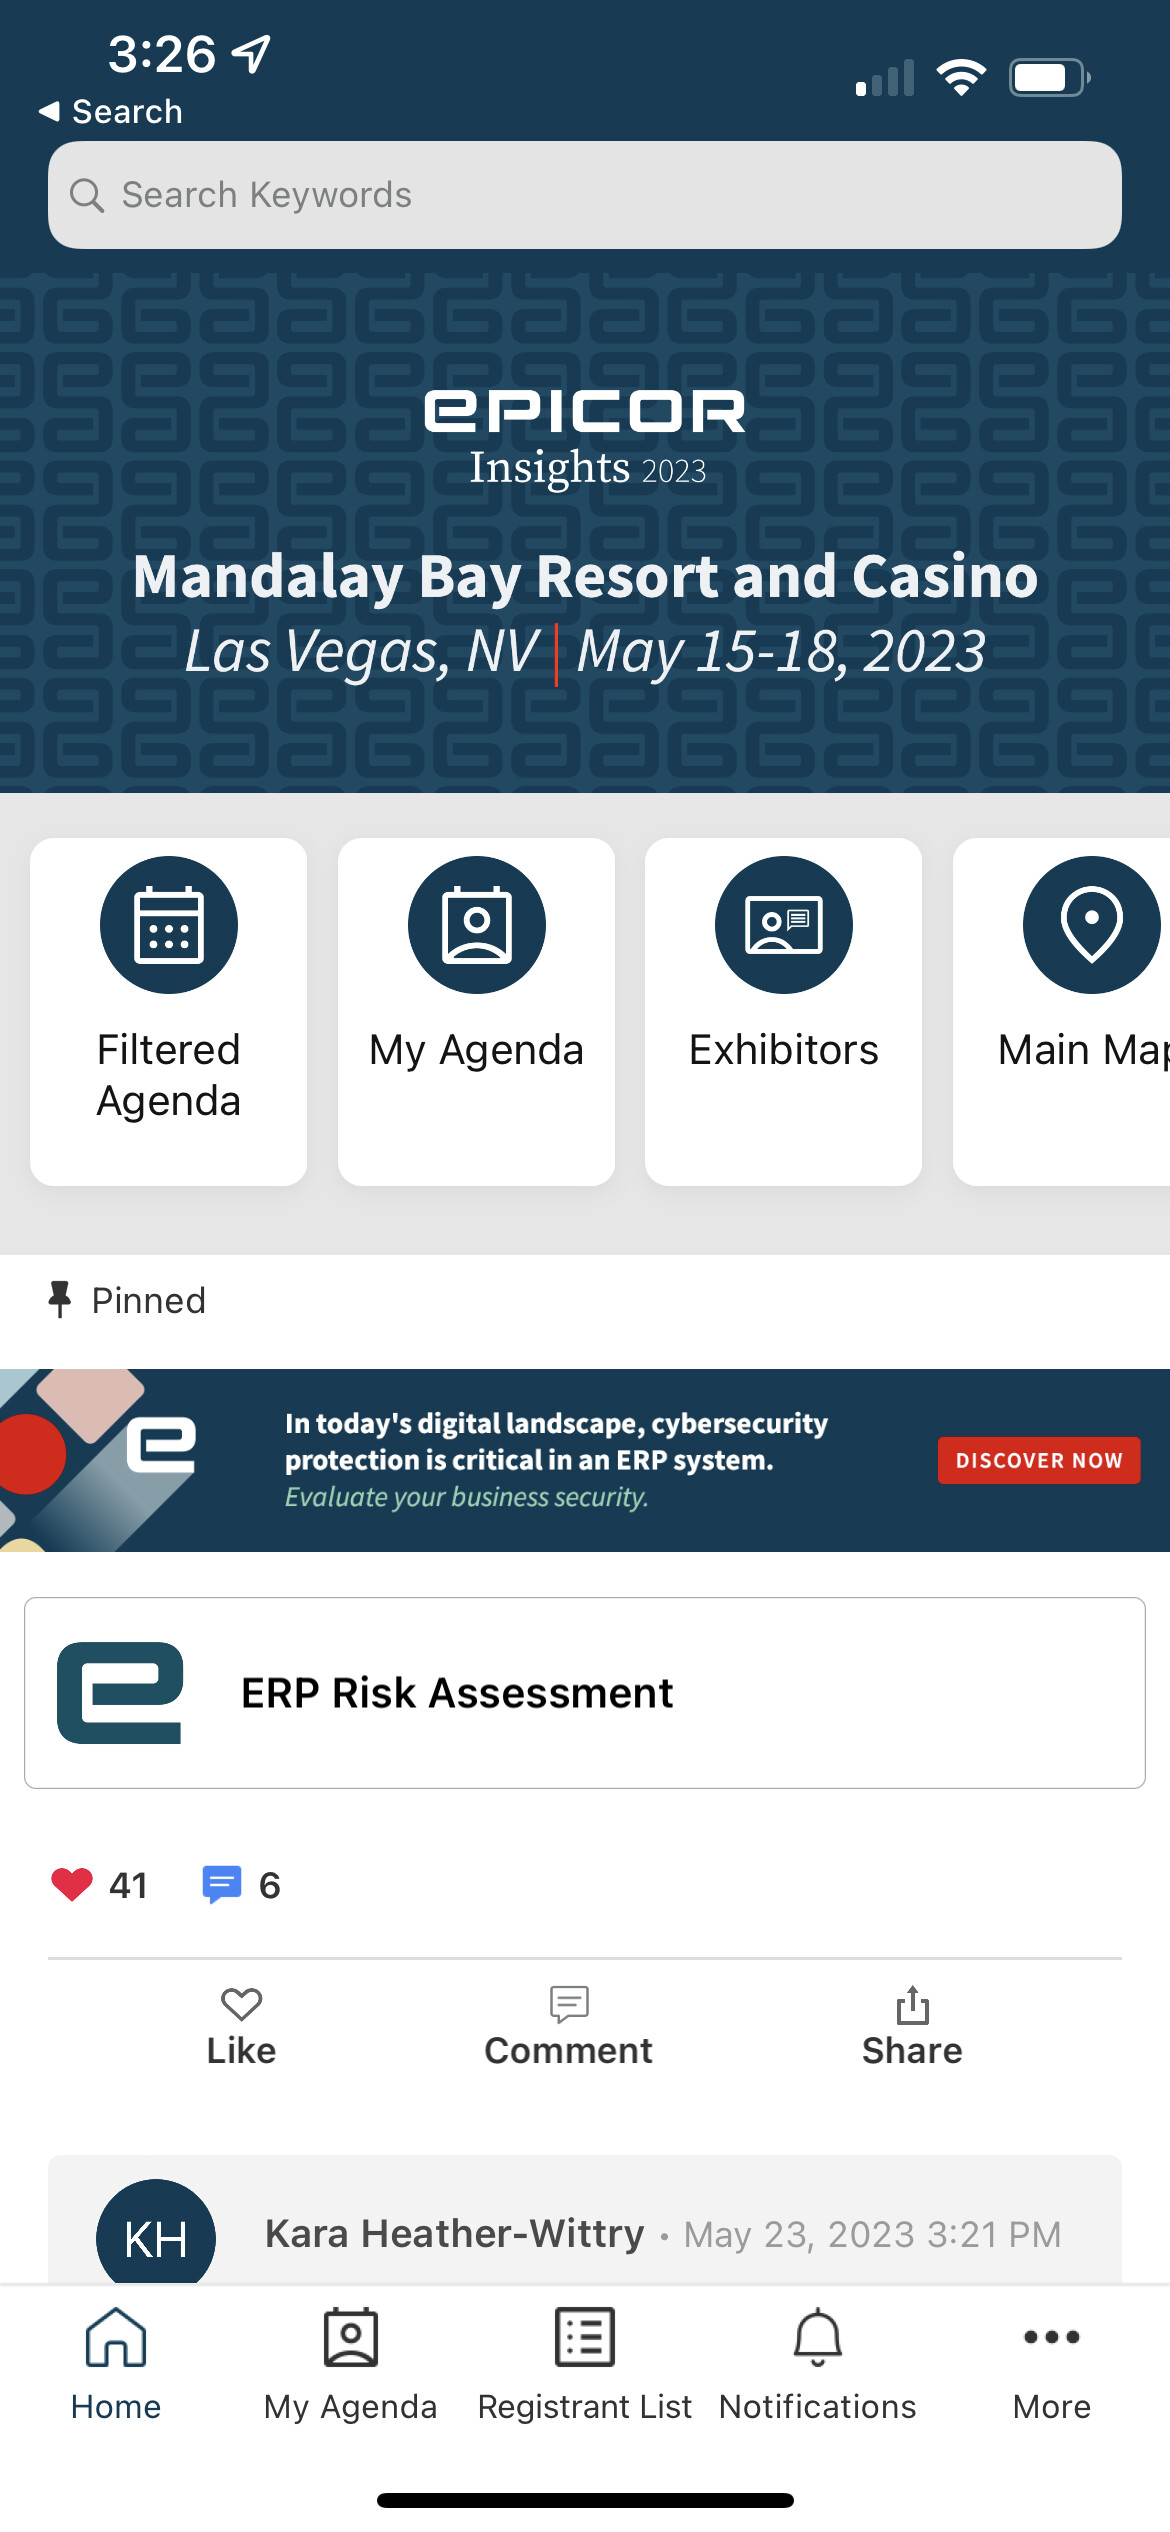Tap the Search Keywords input field
The width and height of the screenshot is (1170, 2532).
point(585,195)
